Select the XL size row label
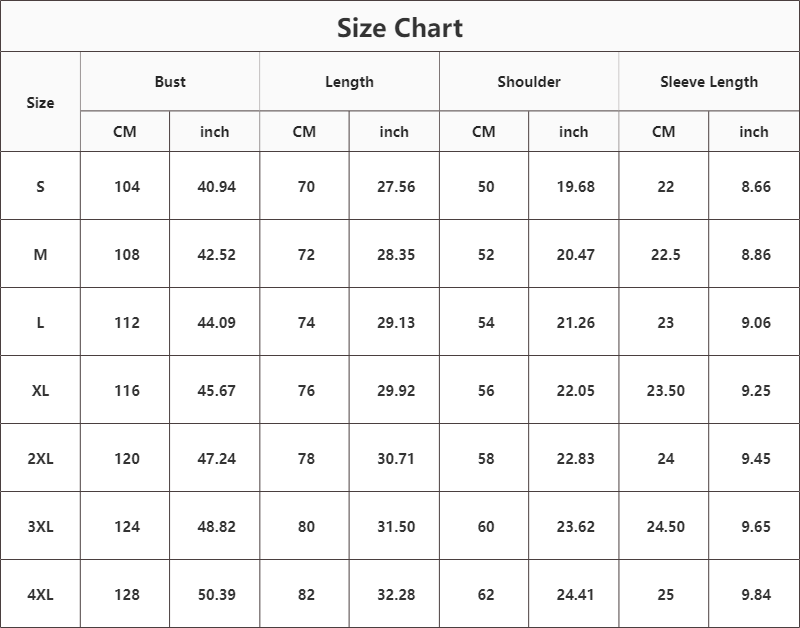 [40, 391]
